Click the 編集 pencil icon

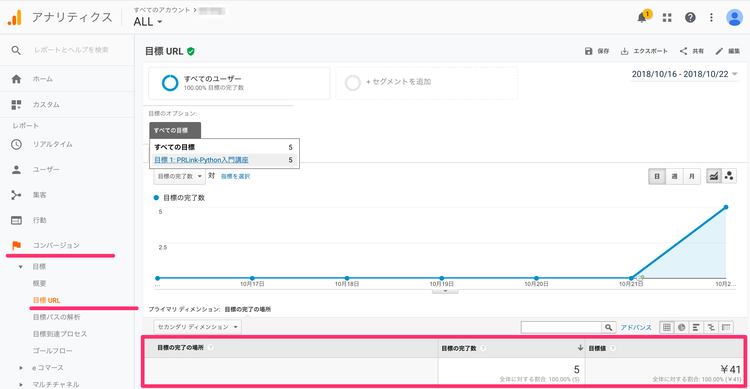coord(719,51)
